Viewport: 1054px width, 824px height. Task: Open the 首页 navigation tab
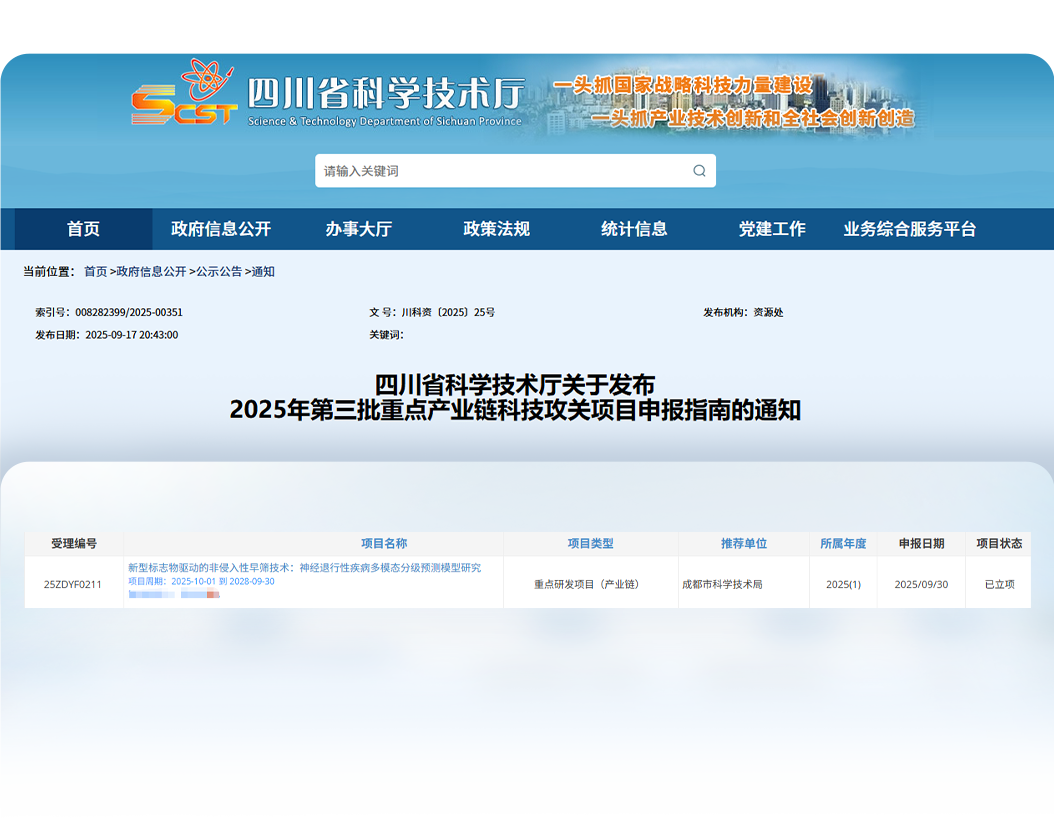point(83,229)
